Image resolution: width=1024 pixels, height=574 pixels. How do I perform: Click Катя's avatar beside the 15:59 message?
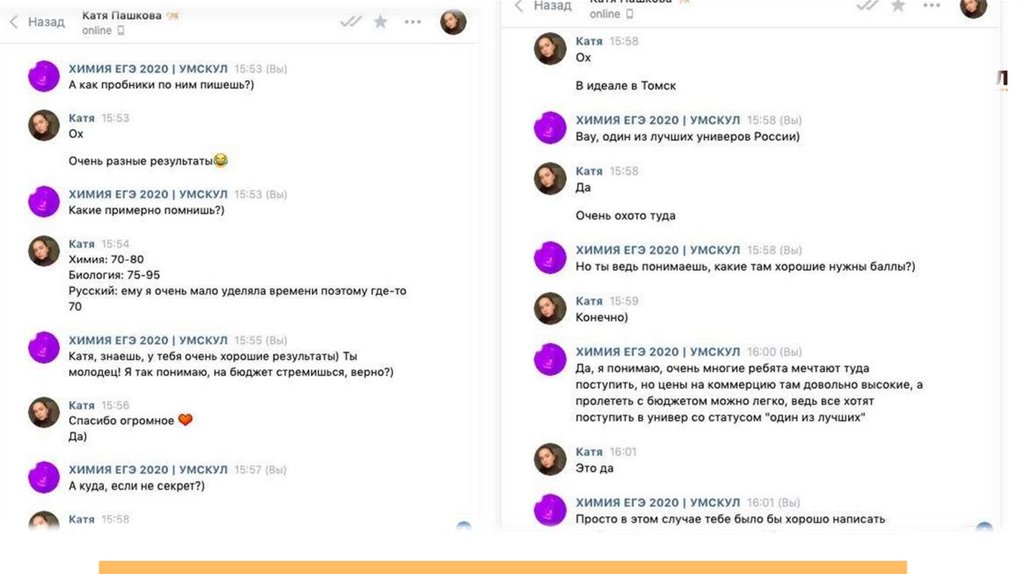(550, 308)
